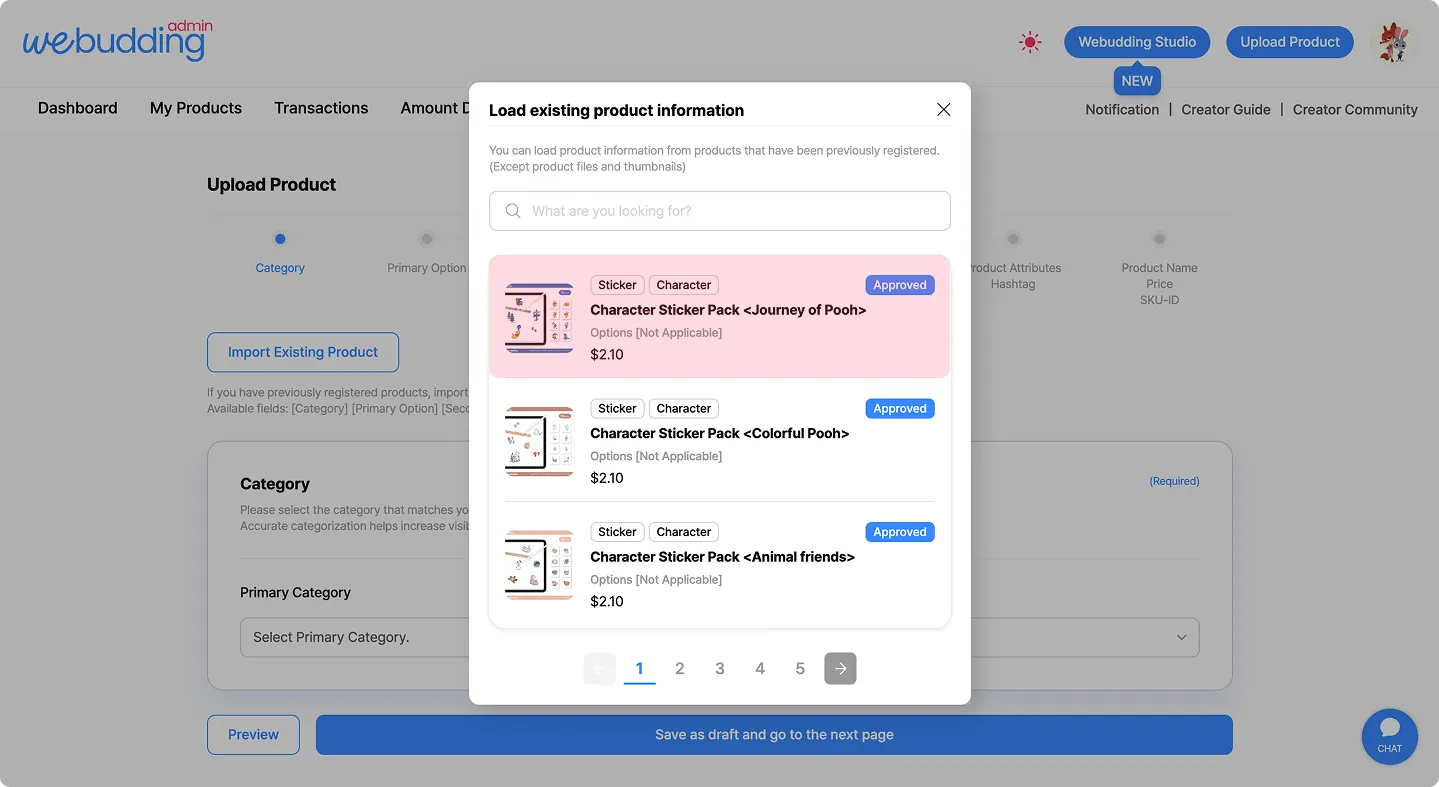Viewport: 1439px width, 787px height.
Task: Click the Approved badge on Journey of Pooh
Action: click(900, 285)
